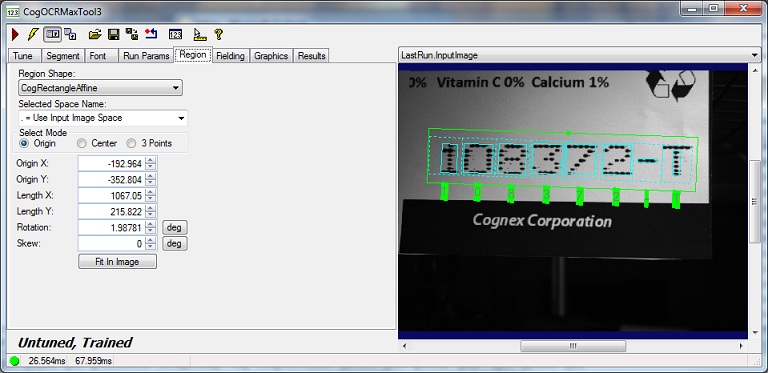The image size is (768, 373).
Task: Toggle Skew units deg button
Action: point(174,243)
